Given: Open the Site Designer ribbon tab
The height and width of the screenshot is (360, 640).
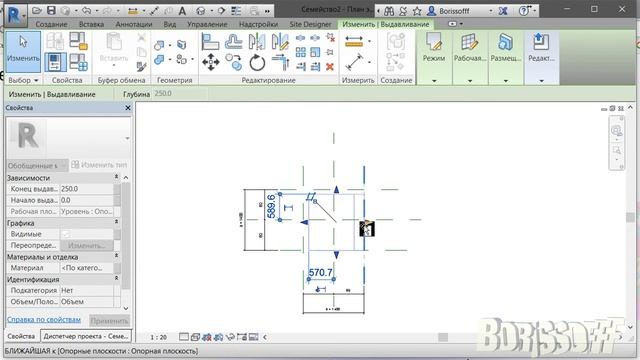Looking at the screenshot, I should click(x=310, y=24).
